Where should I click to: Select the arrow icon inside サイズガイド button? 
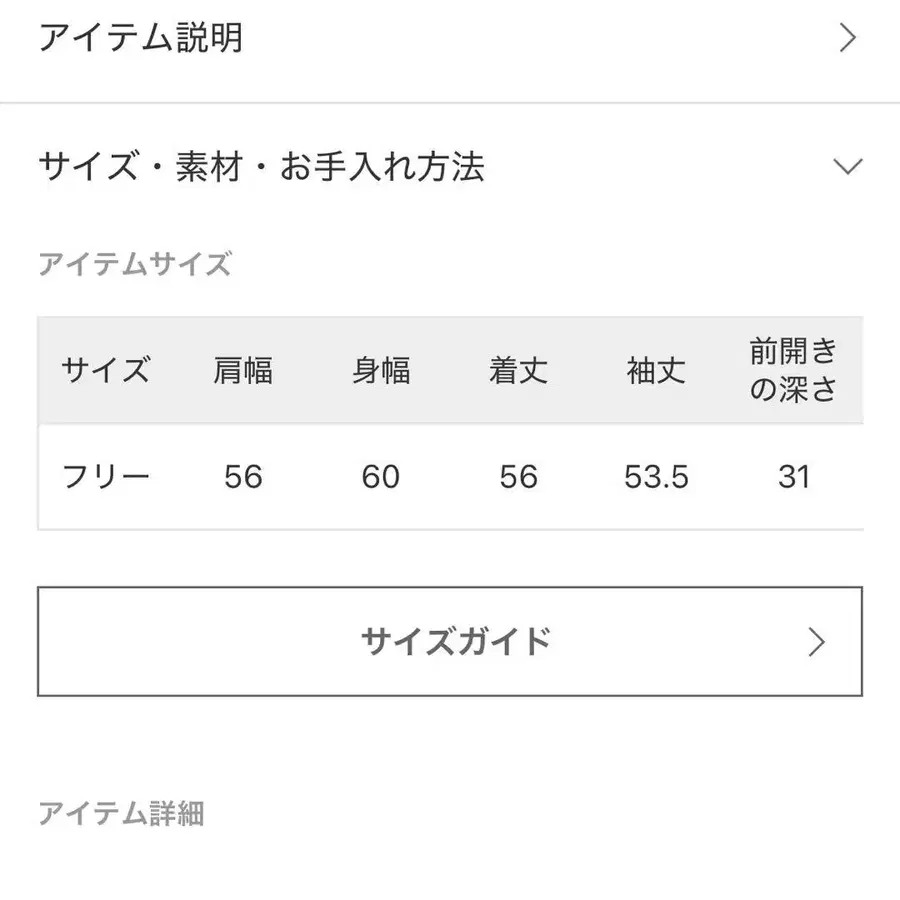(818, 641)
